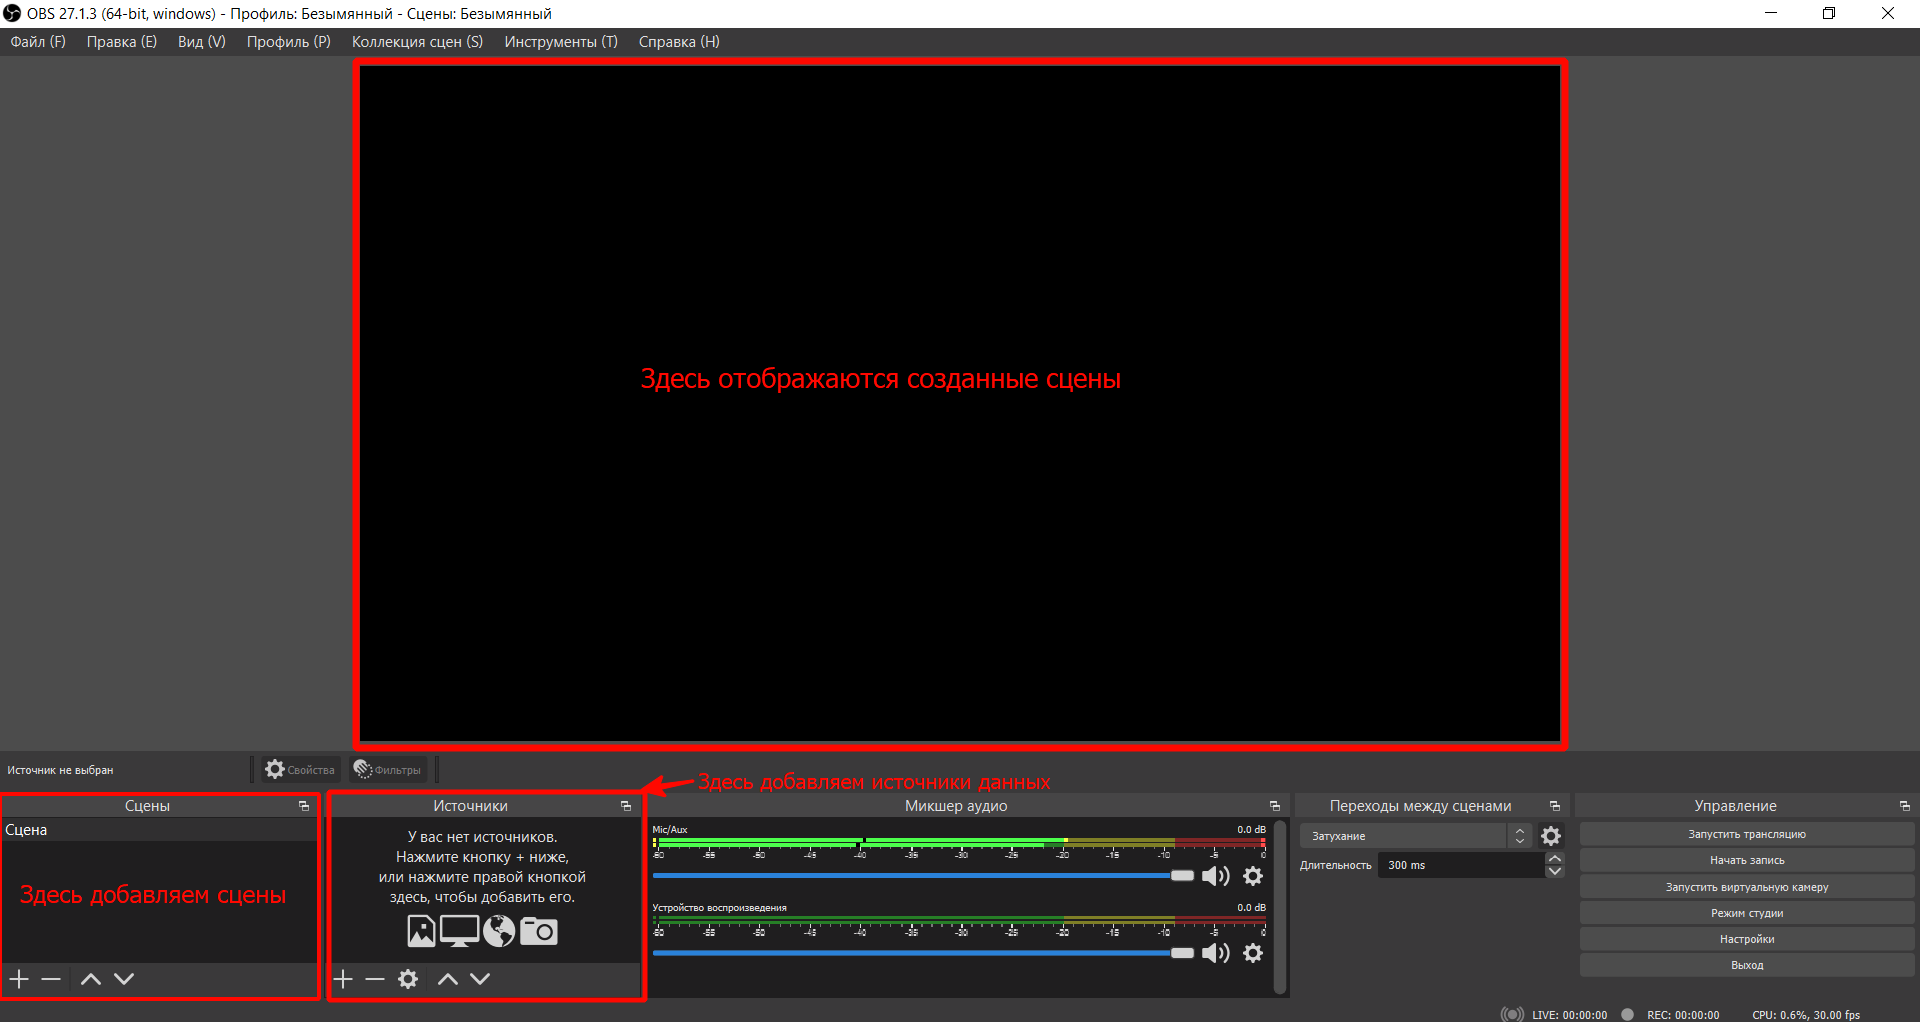Click Начать запись button
This screenshot has height=1022, width=1920.
[x=1746, y=860]
